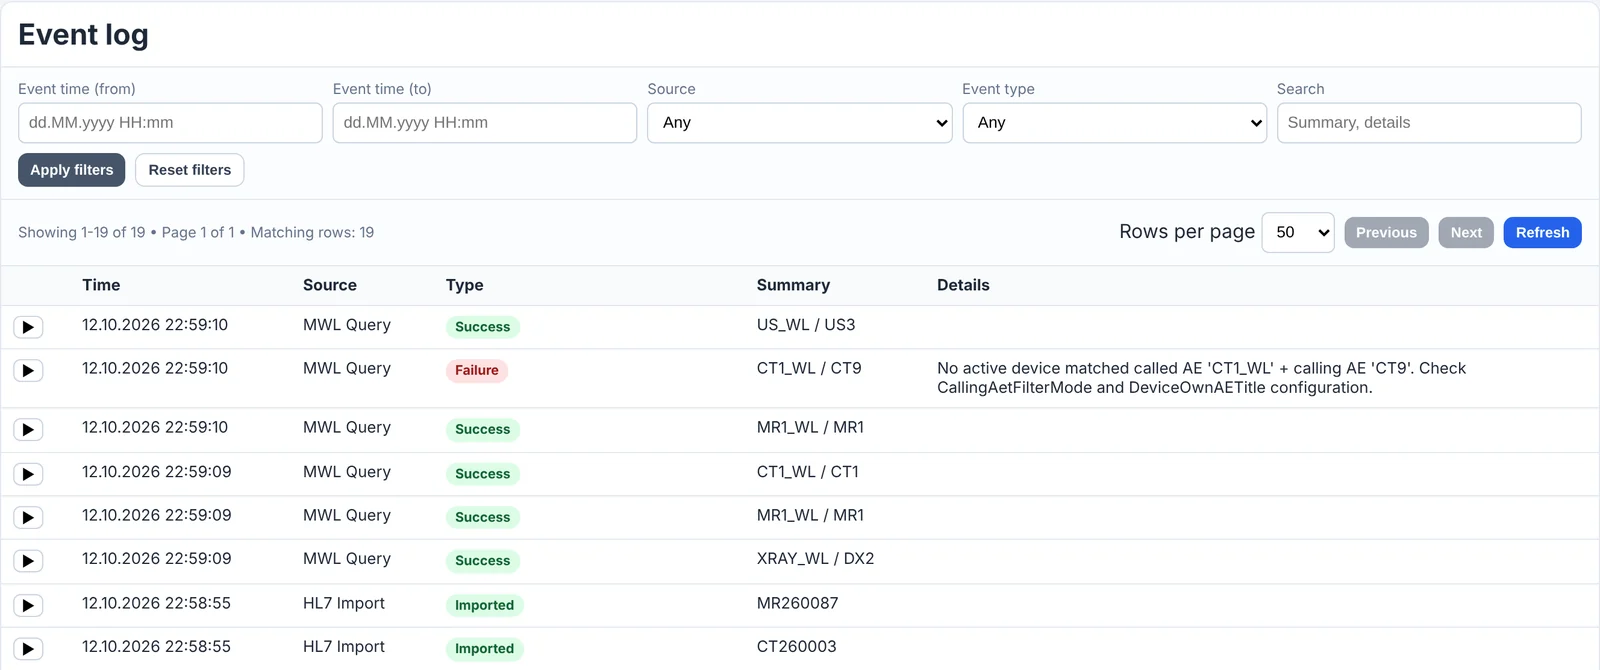Click the Time column header
This screenshot has height=670, width=1600.
[101, 285]
